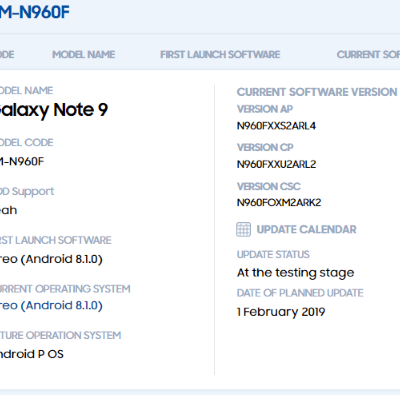Click the date 1 February 2019
This screenshot has width=400, height=395.
[x=281, y=312]
